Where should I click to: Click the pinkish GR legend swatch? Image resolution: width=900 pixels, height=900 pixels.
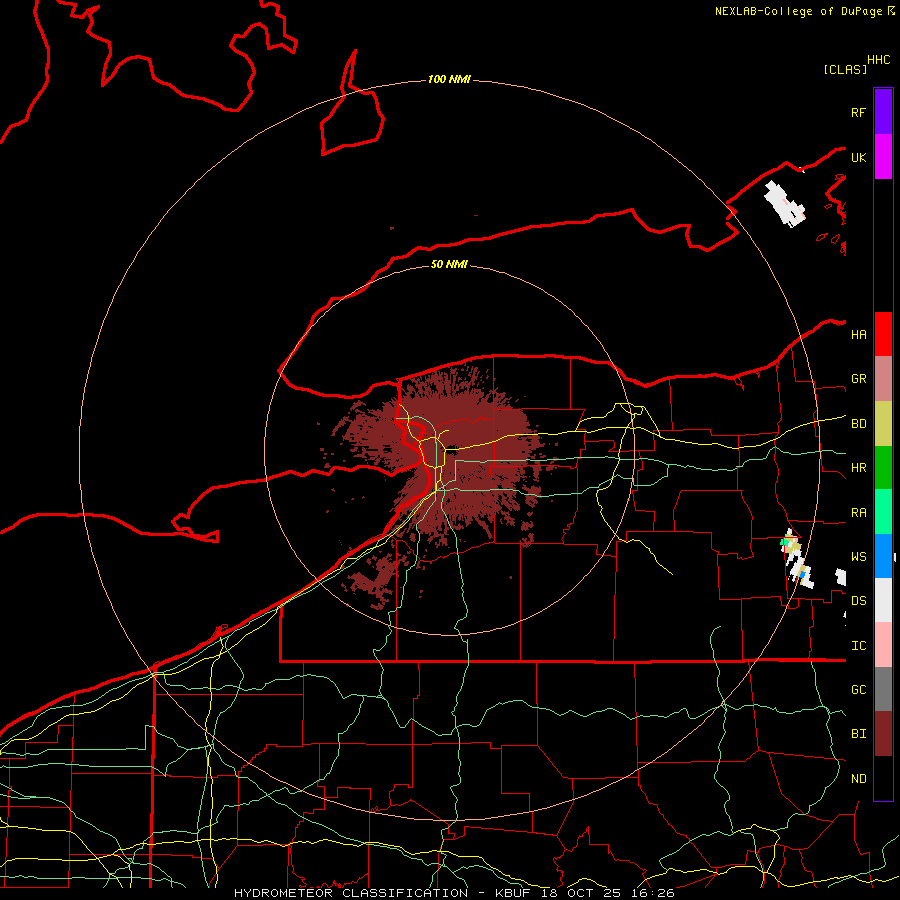point(883,379)
